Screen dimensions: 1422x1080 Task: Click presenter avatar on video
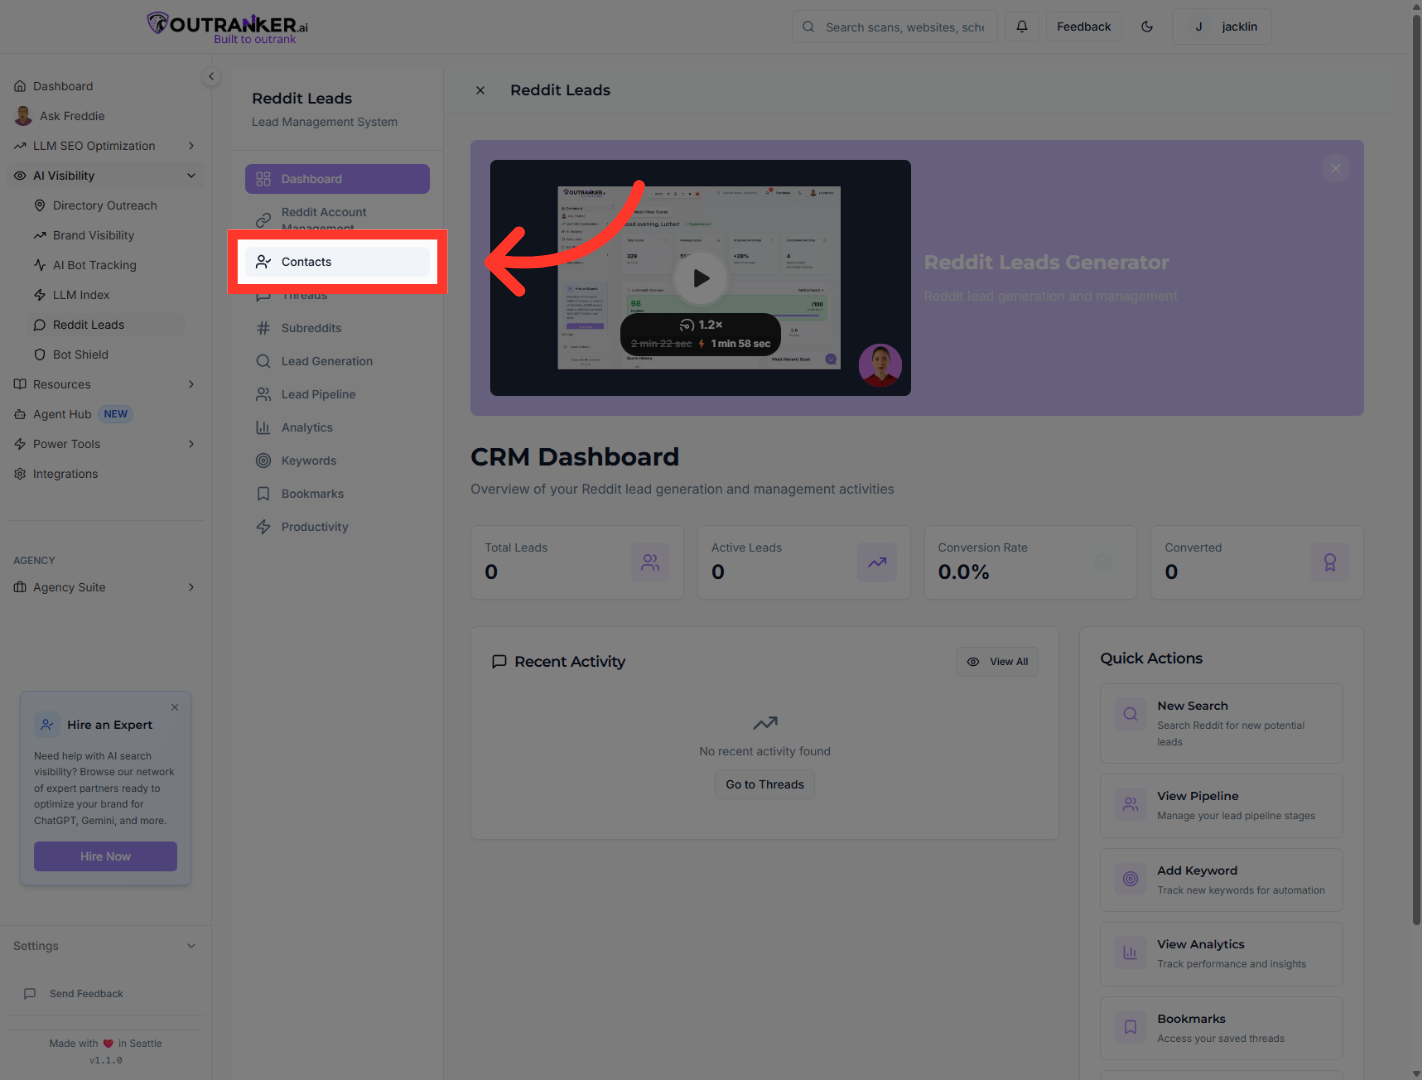[x=880, y=366]
